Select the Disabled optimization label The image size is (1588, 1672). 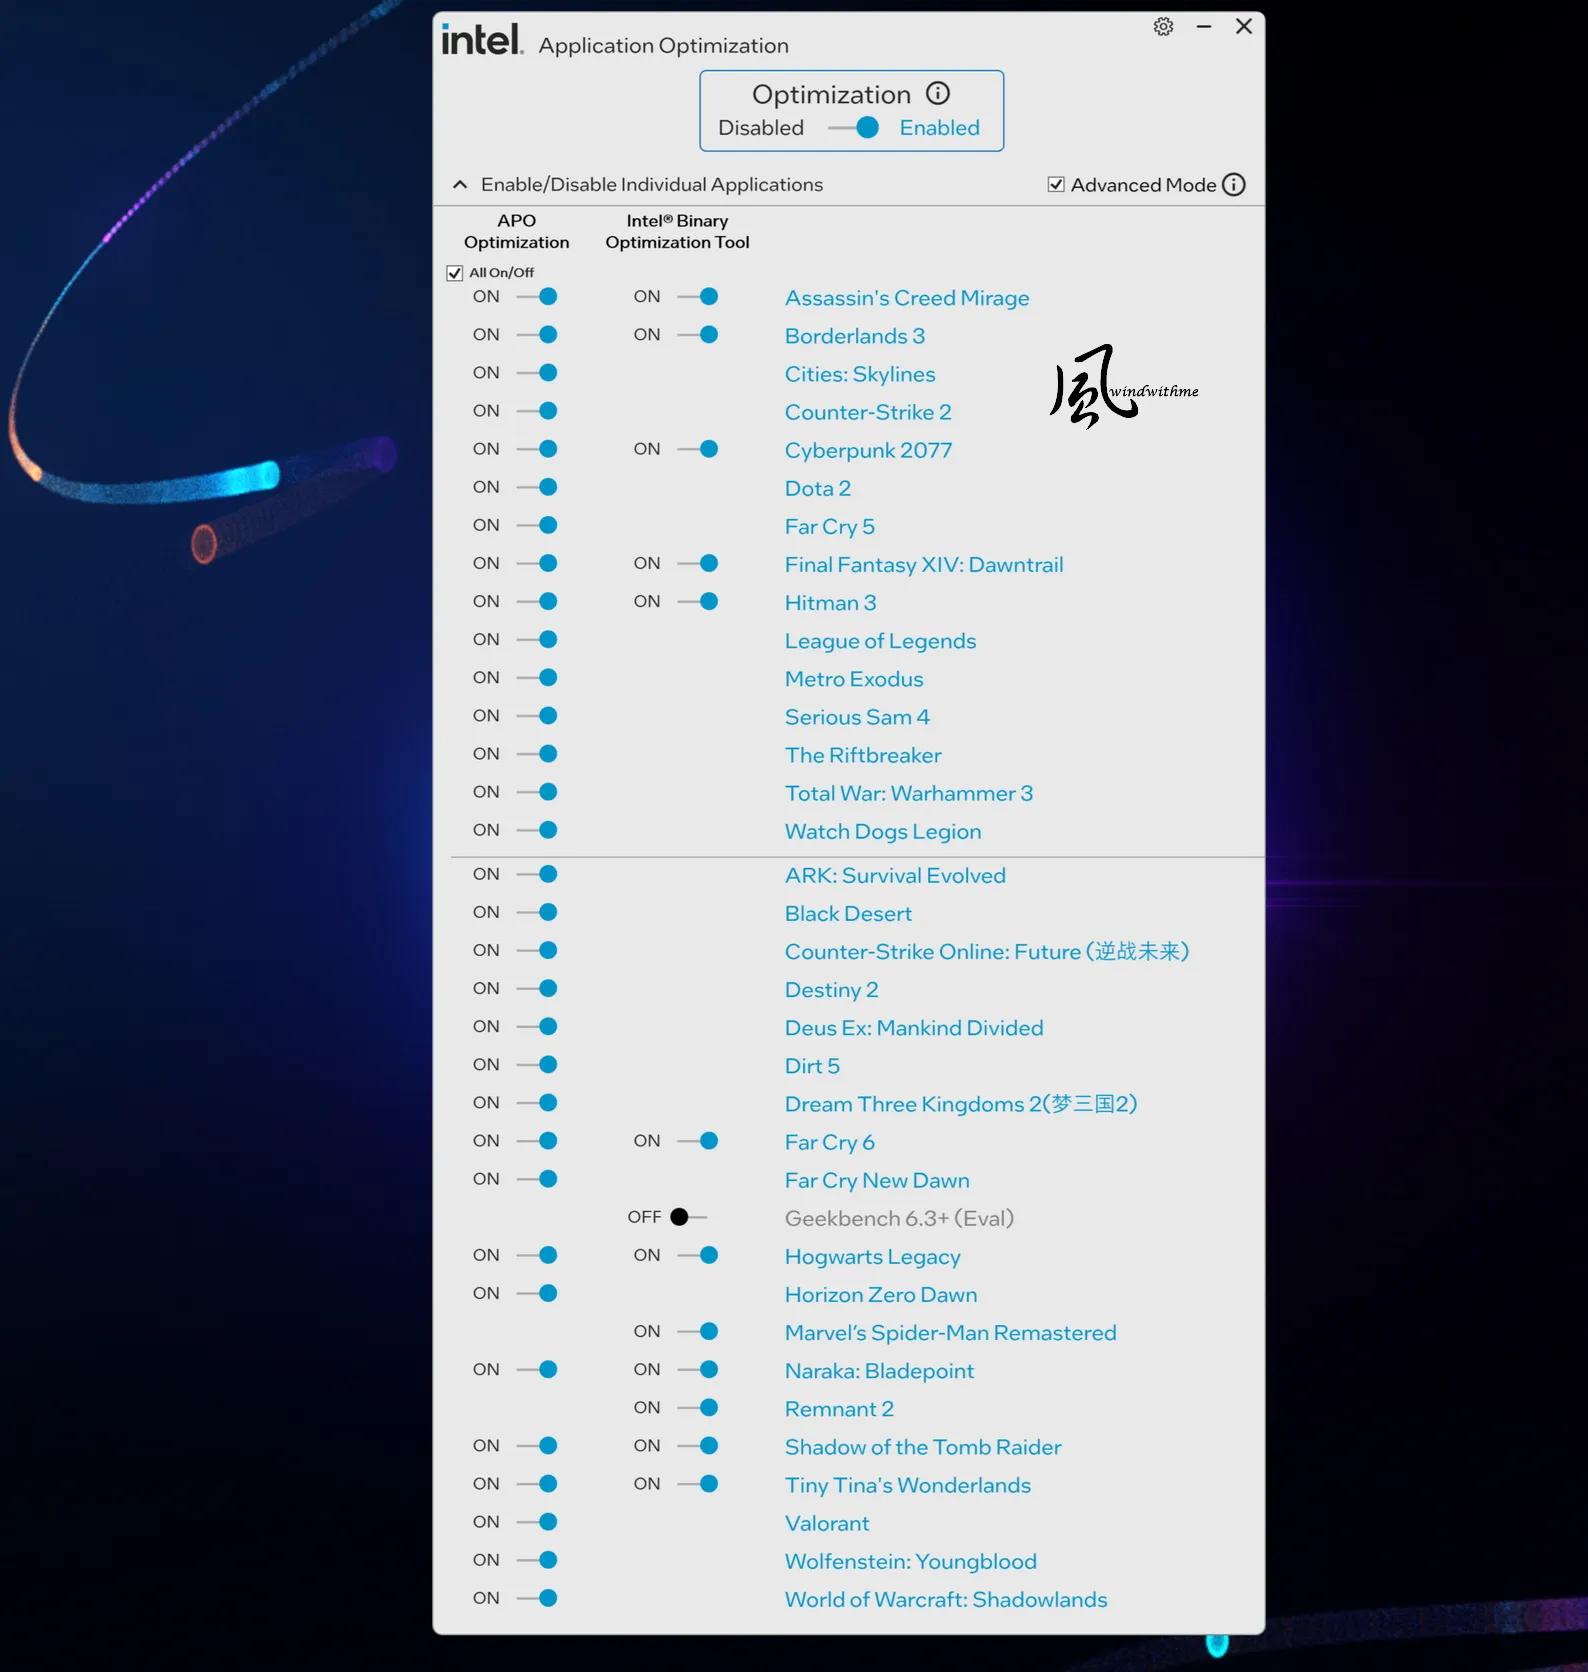[761, 128]
